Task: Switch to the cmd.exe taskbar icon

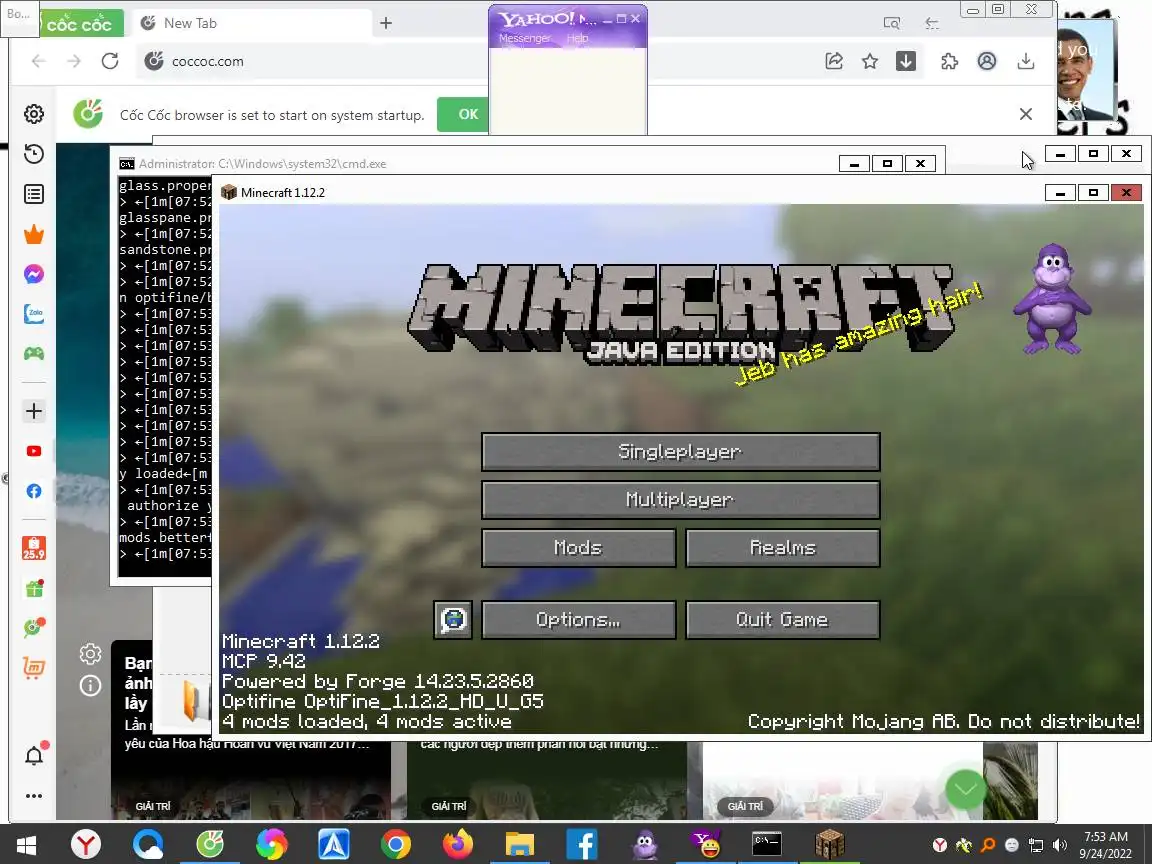Action: tap(767, 844)
